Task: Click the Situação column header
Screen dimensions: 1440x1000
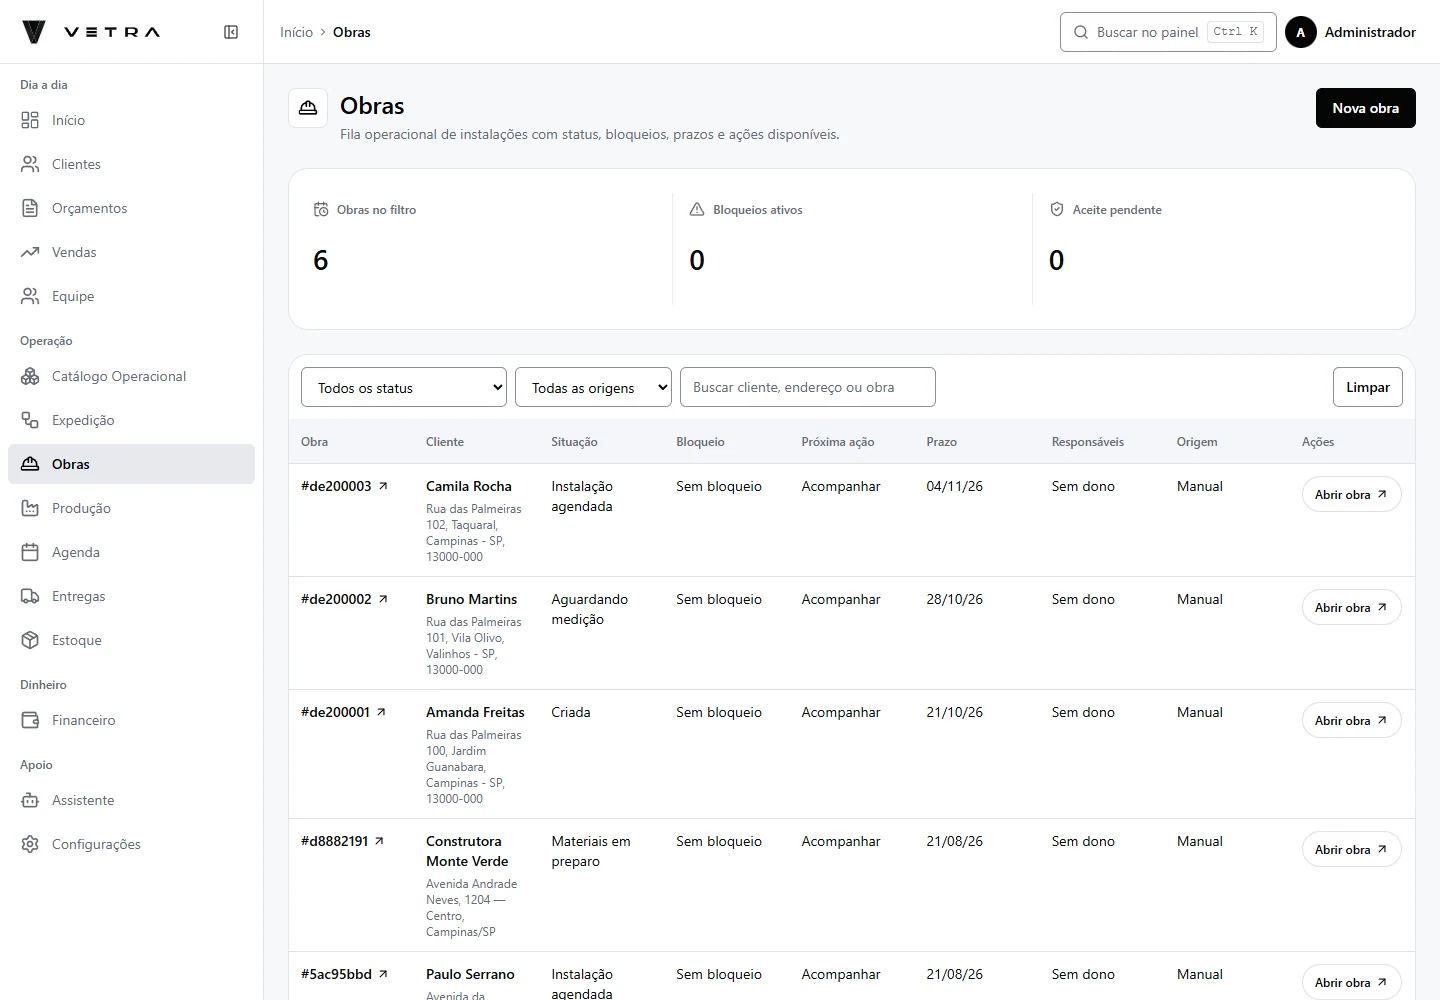Action: pyautogui.click(x=574, y=442)
